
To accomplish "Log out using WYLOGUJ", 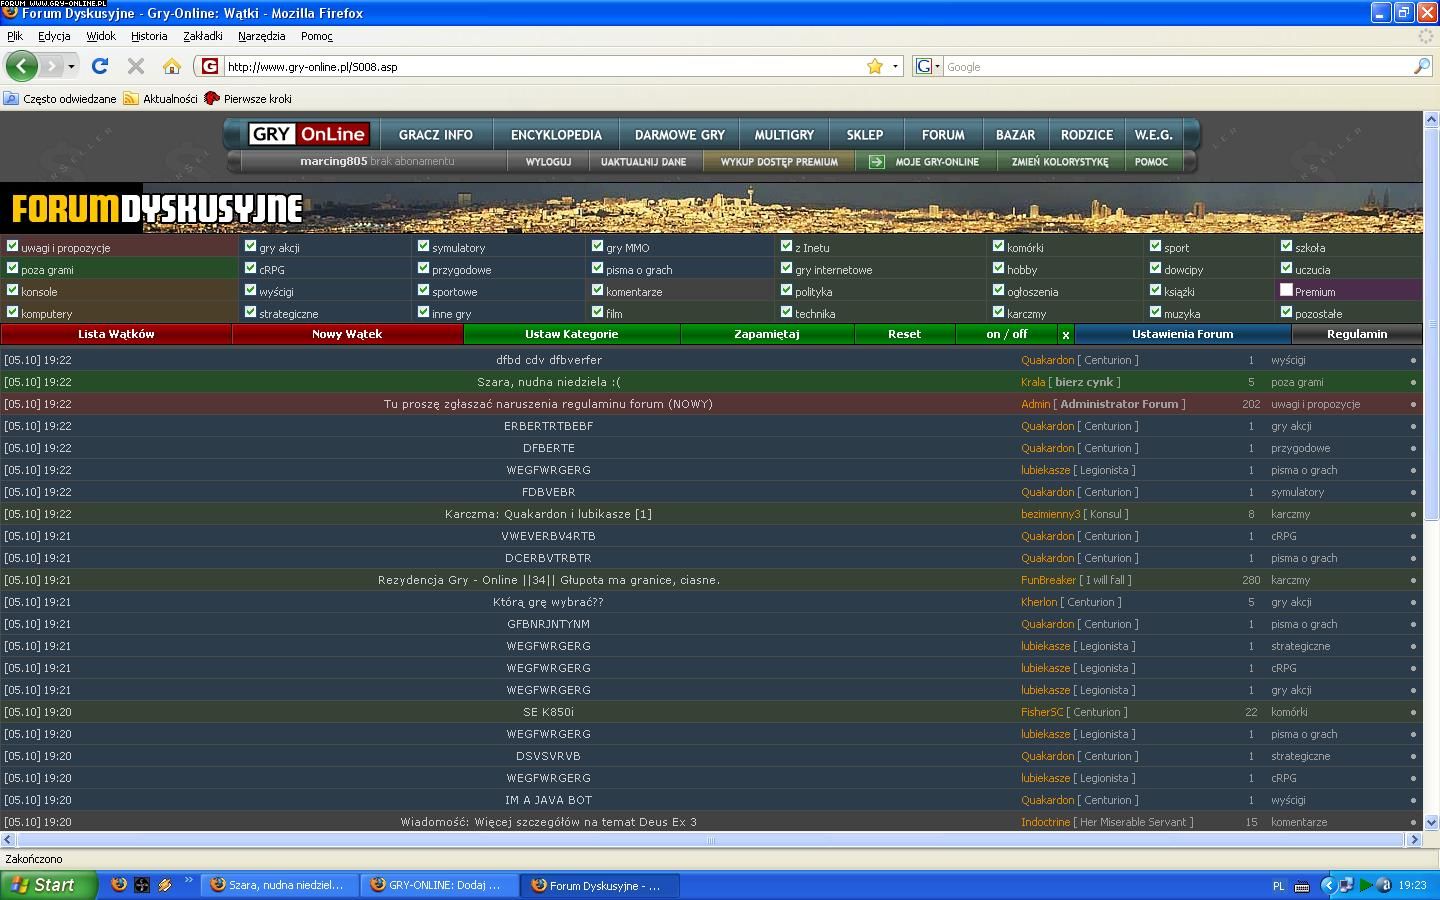I will click(x=548, y=162).
